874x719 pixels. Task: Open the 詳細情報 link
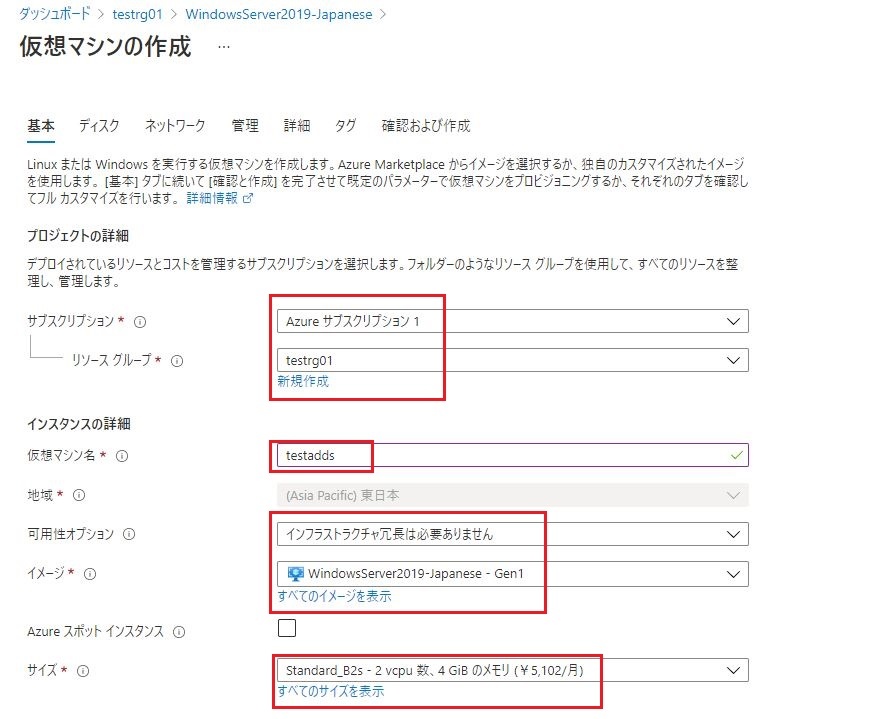click(x=212, y=198)
